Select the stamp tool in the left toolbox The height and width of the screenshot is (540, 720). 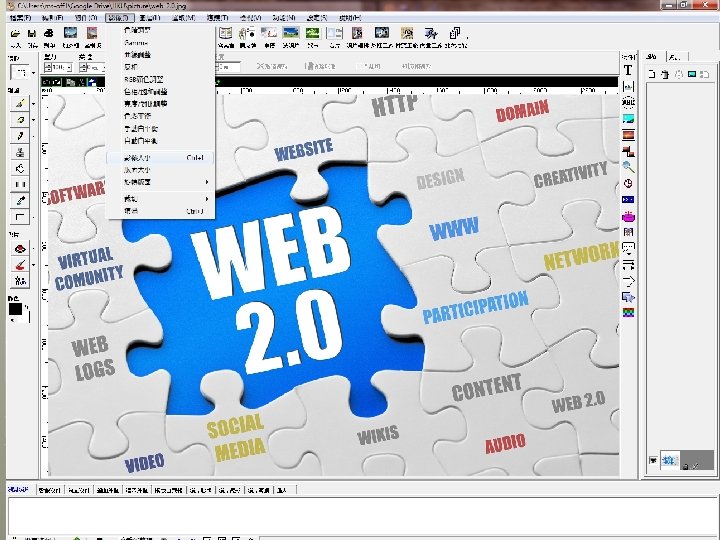point(20,152)
